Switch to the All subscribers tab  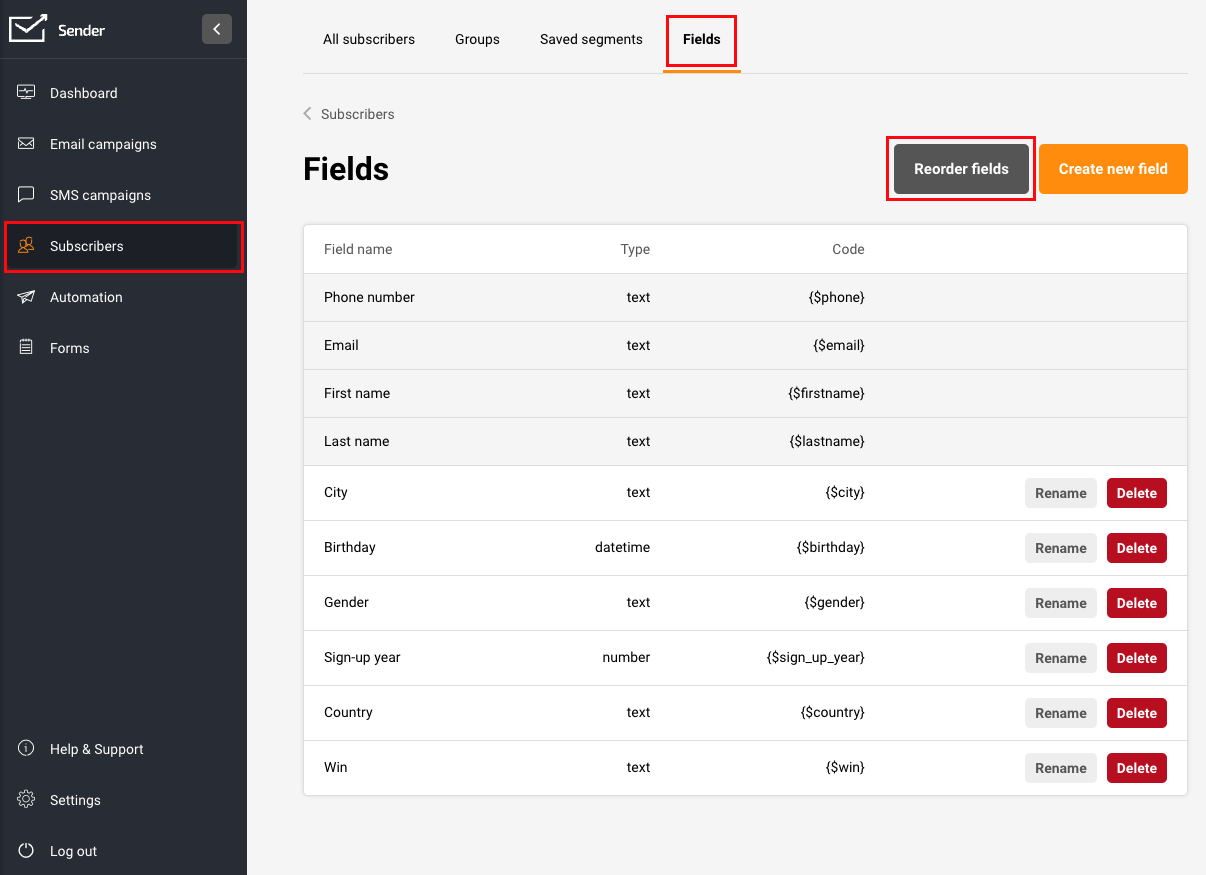369,39
